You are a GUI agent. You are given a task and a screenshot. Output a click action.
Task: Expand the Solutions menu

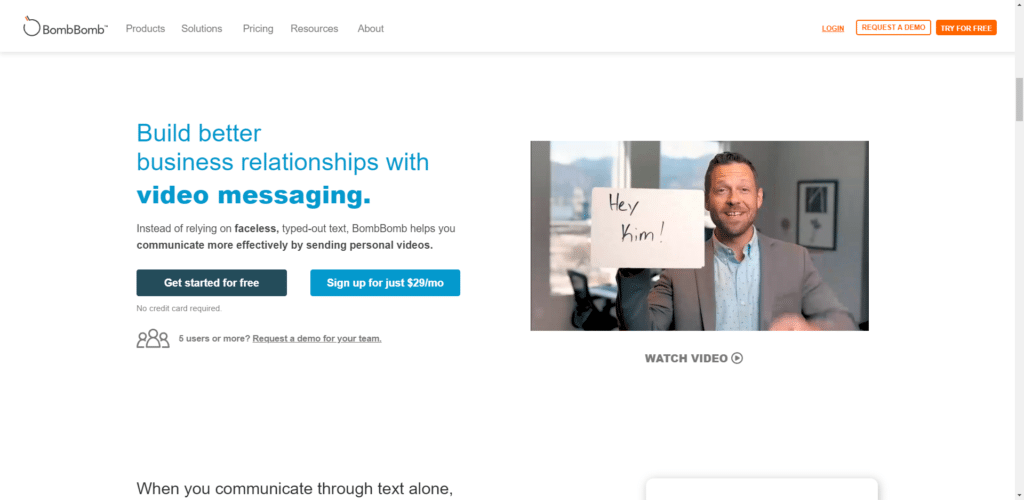pos(202,29)
